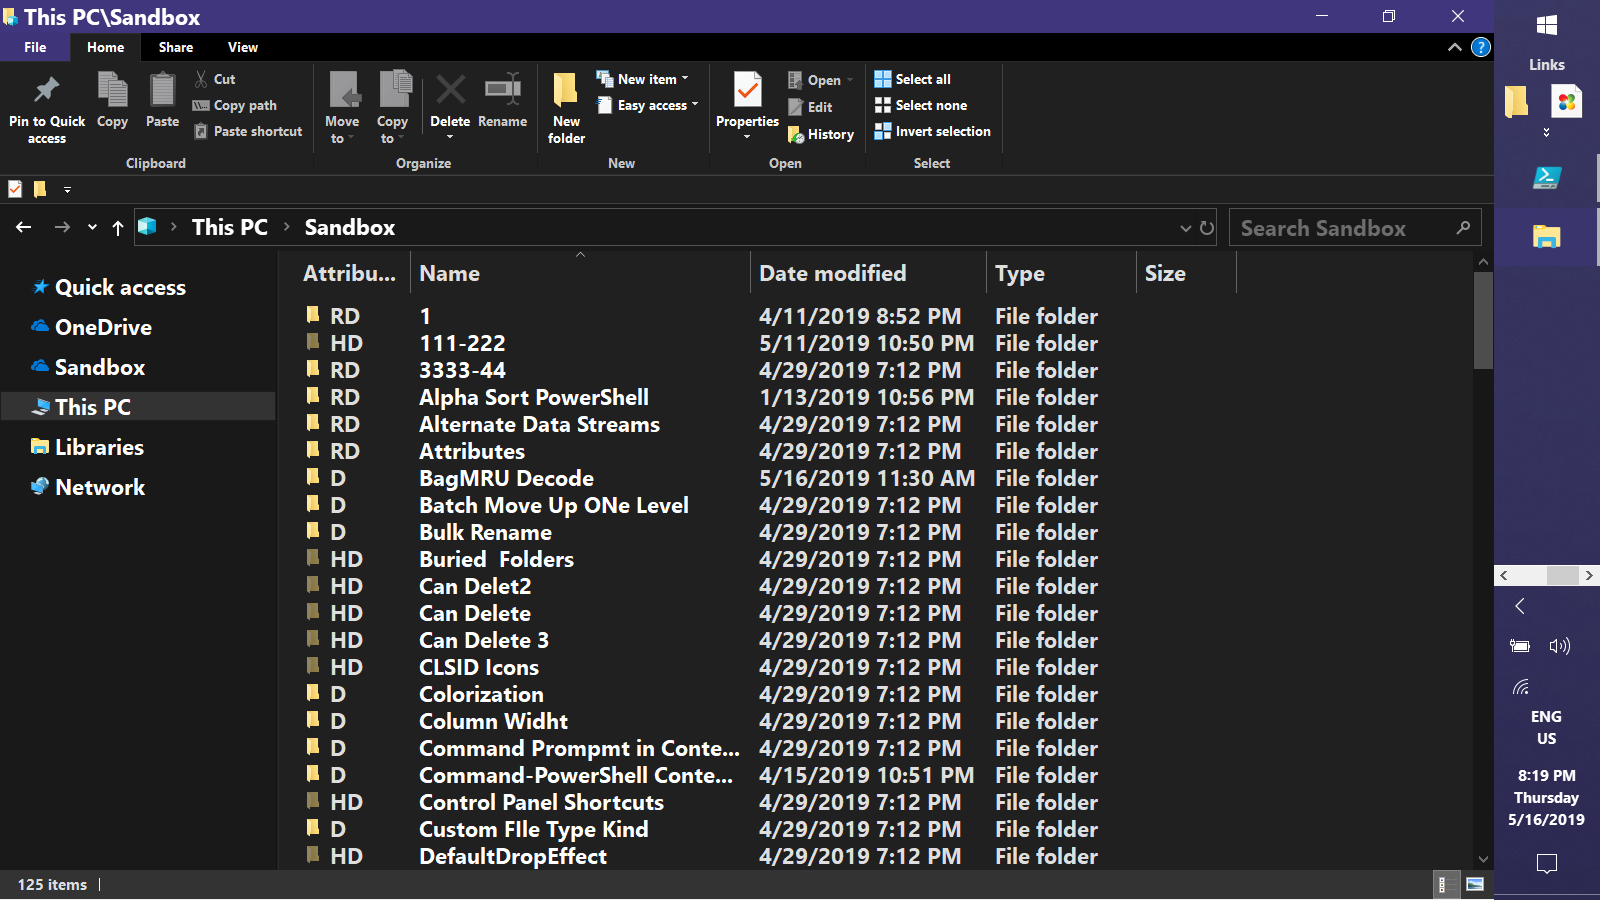The height and width of the screenshot is (900, 1600).
Task: Click the Delete icon in Organize group
Action: pyautogui.click(x=450, y=90)
